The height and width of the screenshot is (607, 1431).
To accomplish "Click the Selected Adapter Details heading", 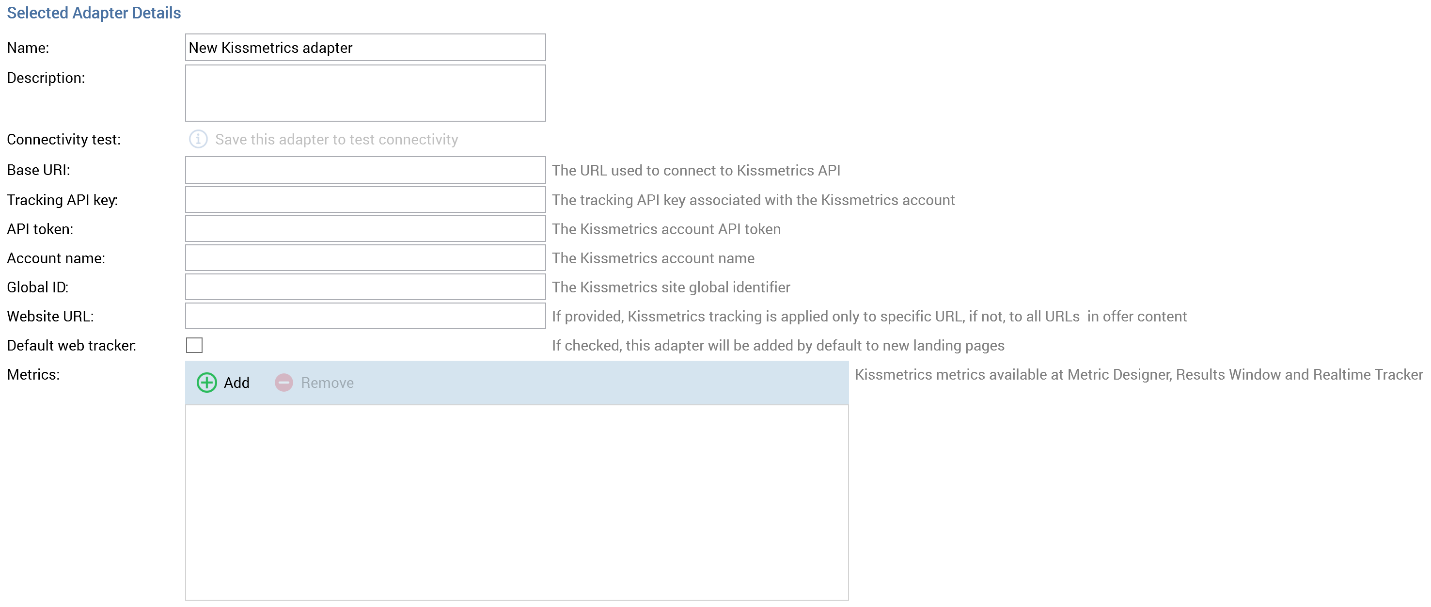I will pyautogui.click(x=94, y=14).
